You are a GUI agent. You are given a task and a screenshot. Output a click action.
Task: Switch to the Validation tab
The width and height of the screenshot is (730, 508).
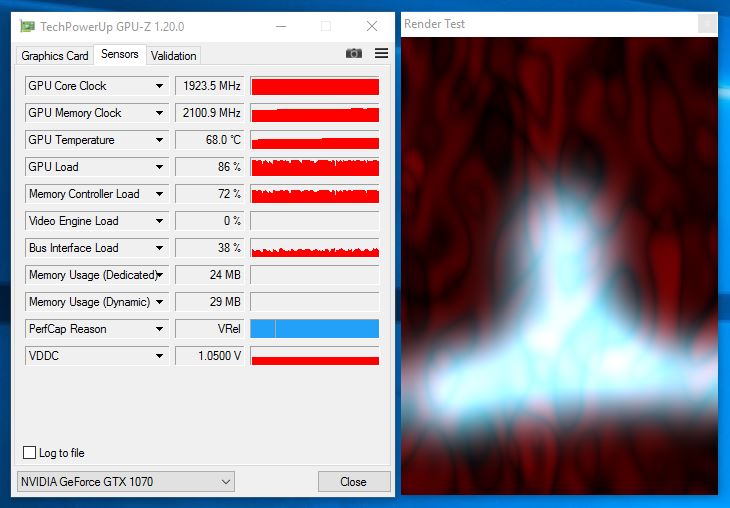[x=173, y=56]
